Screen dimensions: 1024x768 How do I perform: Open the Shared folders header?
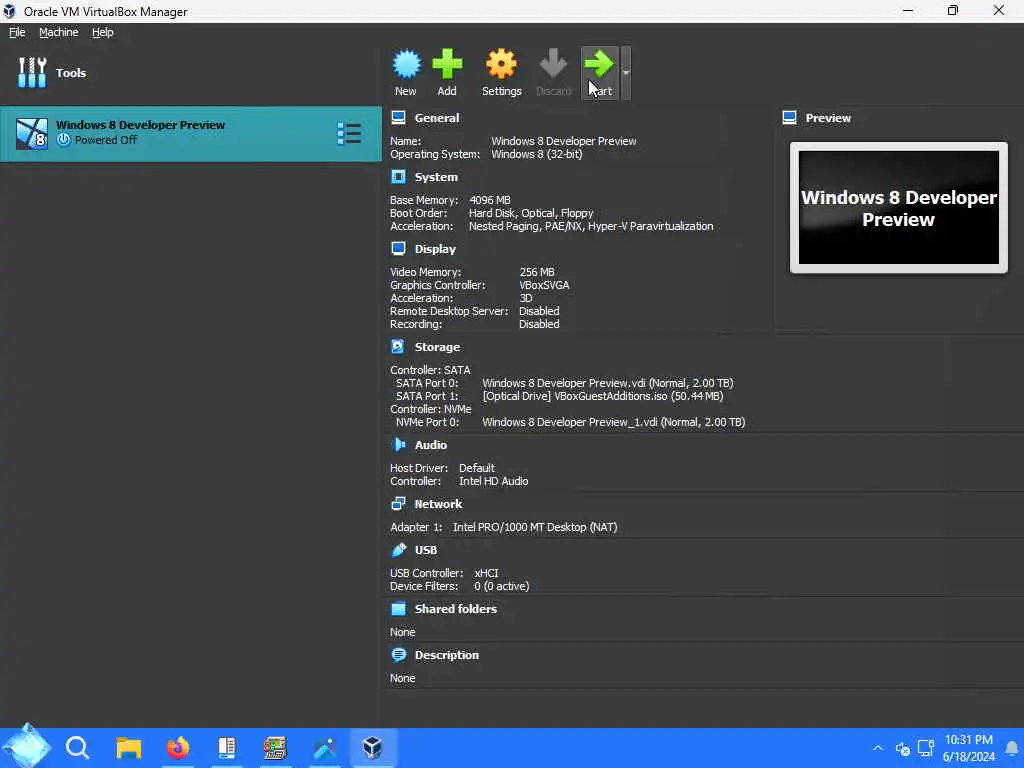(x=456, y=609)
